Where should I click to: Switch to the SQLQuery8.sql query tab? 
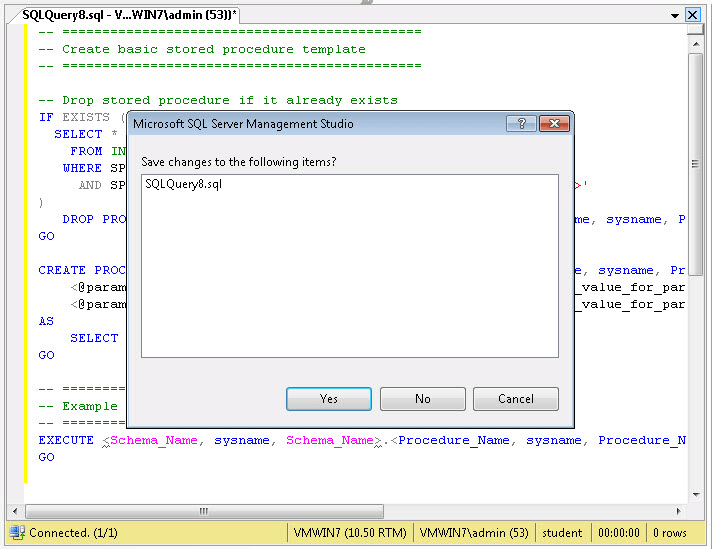(x=129, y=15)
